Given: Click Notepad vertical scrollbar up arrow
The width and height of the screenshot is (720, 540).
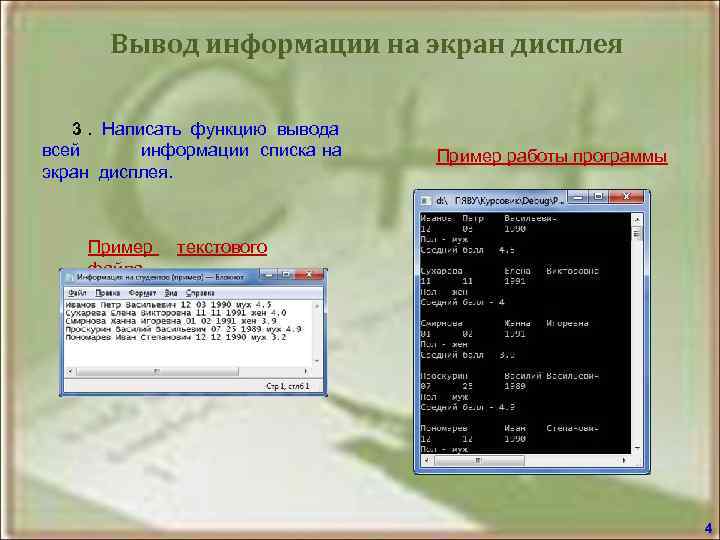Looking at the screenshot, I should tap(316, 305).
